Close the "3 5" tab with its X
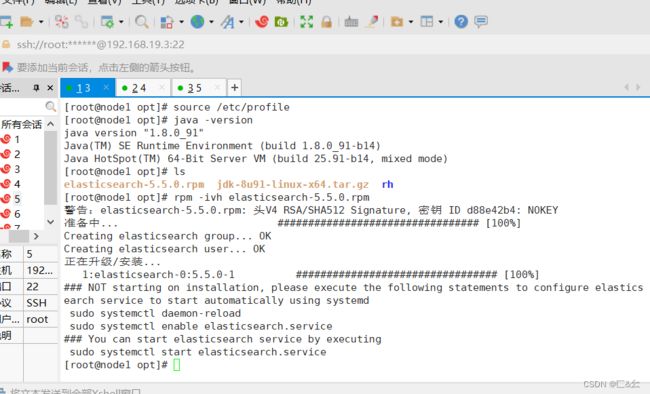Image resolution: width=650 pixels, height=394 pixels. (x=217, y=87)
